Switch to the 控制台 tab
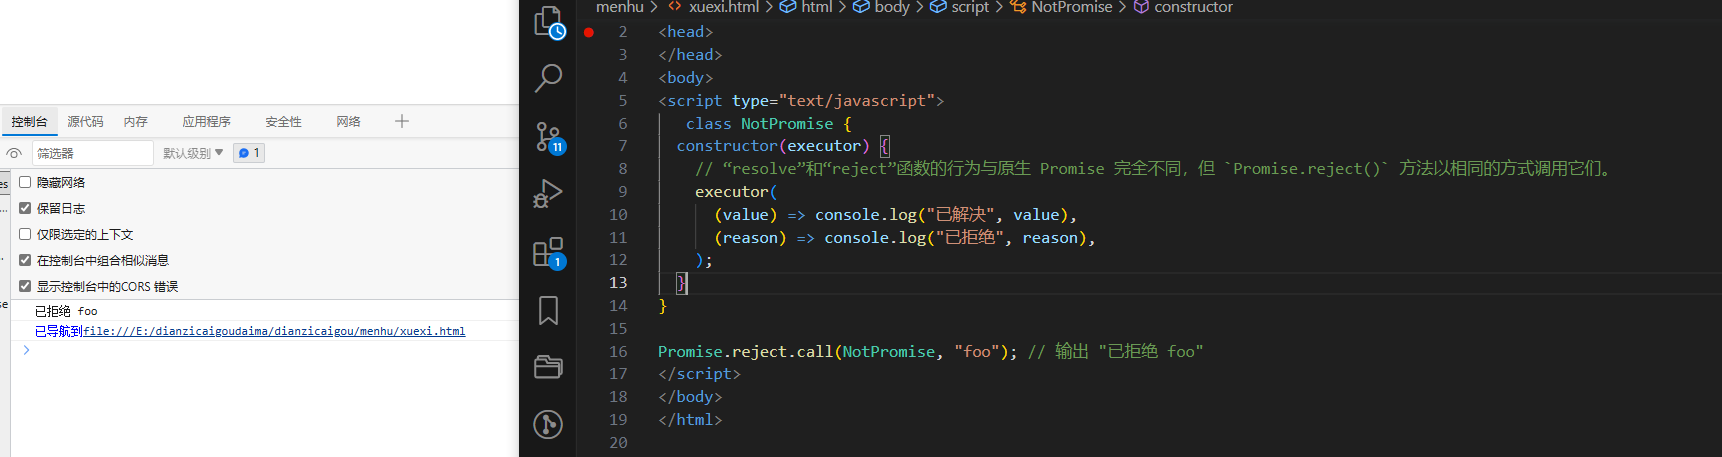Screen dimensions: 1722x457 coord(29,121)
